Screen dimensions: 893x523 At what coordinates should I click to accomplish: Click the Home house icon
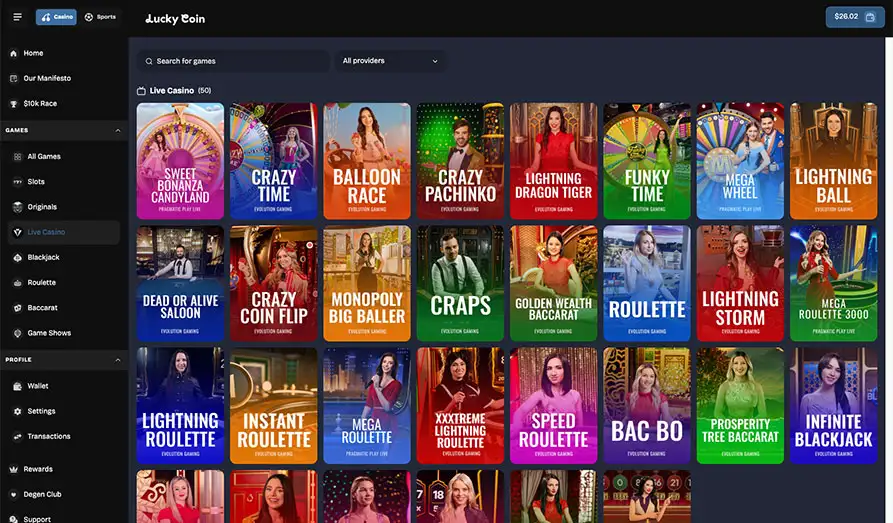[14, 53]
